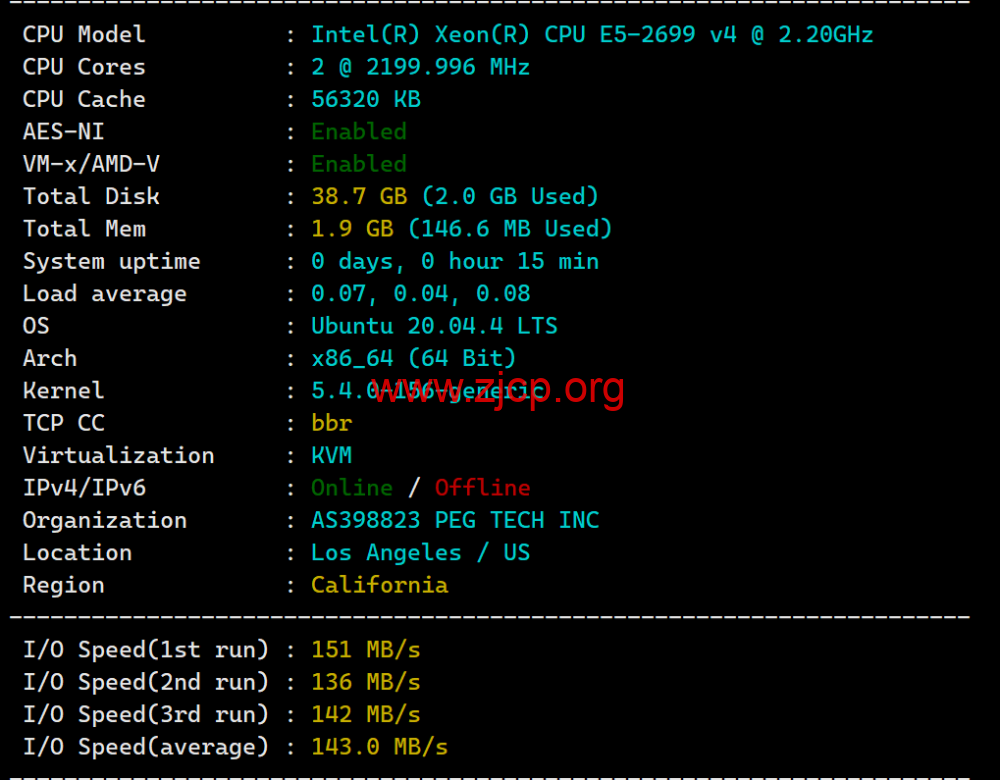1000x780 pixels.
Task: Click the location value Los Angeles / US
Action: [x=420, y=552]
